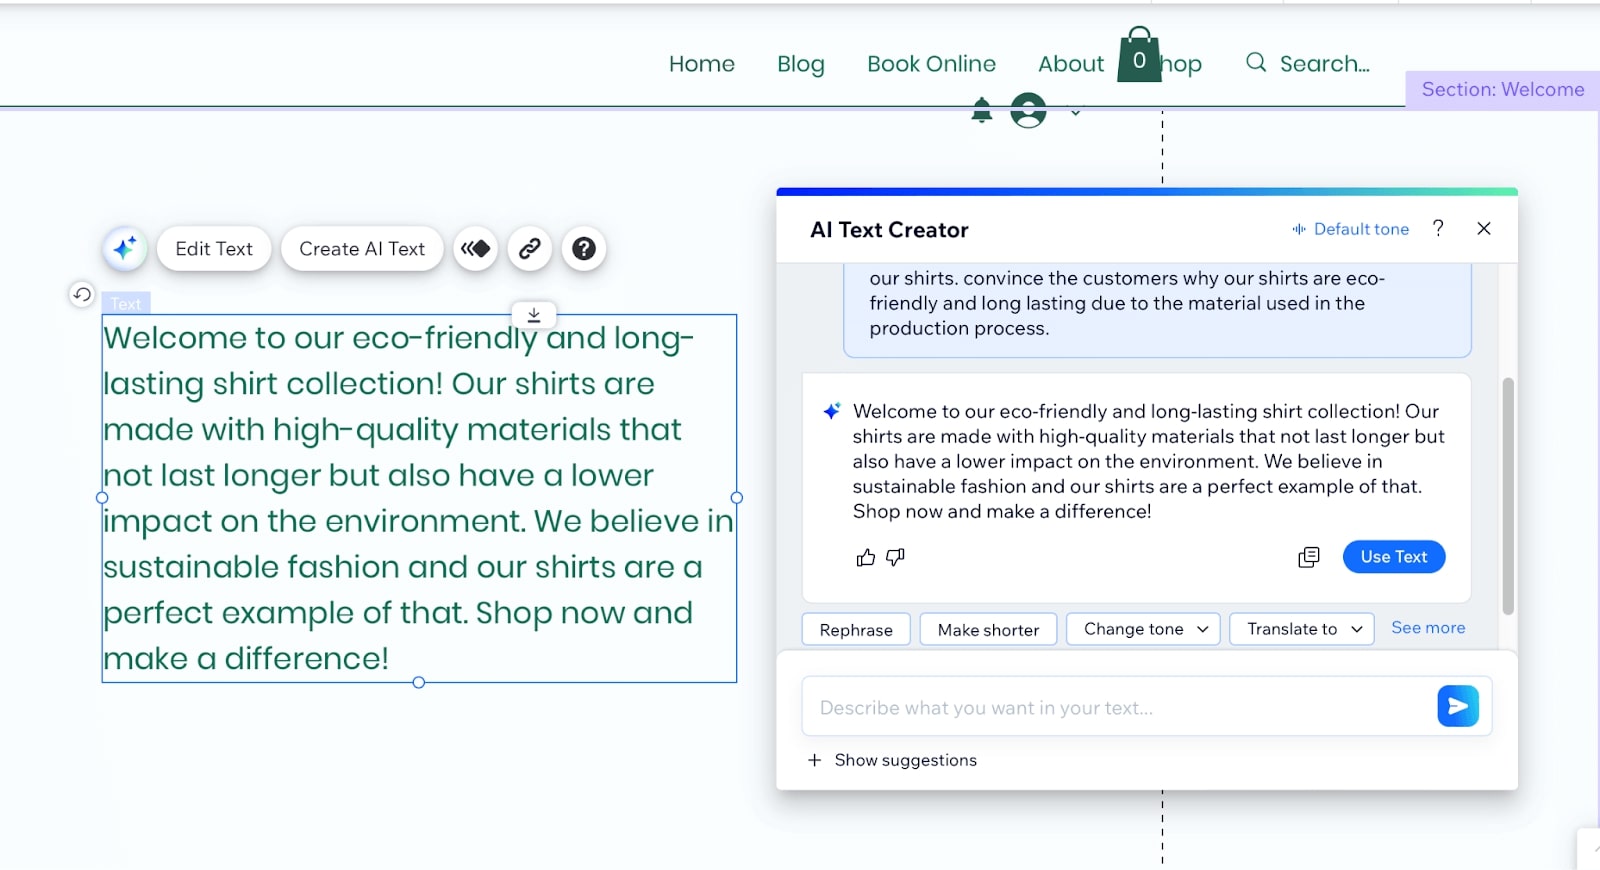
Task: Expand the account menu chevron
Action: point(1076,113)
